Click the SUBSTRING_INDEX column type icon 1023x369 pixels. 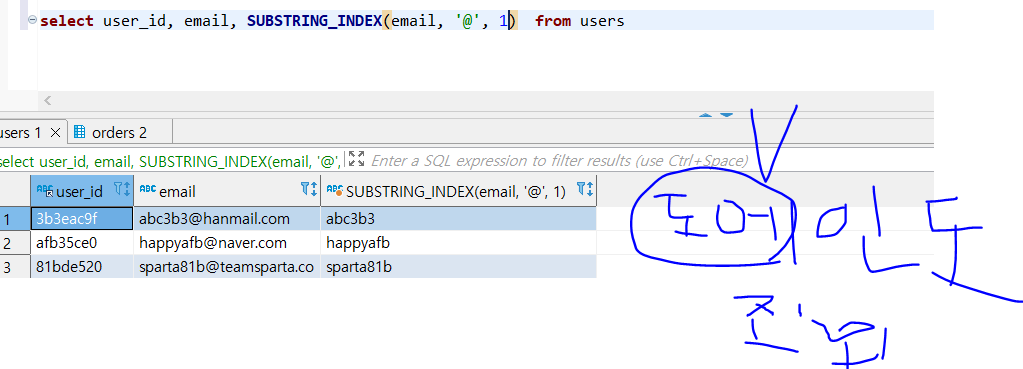tap(335, 190)
